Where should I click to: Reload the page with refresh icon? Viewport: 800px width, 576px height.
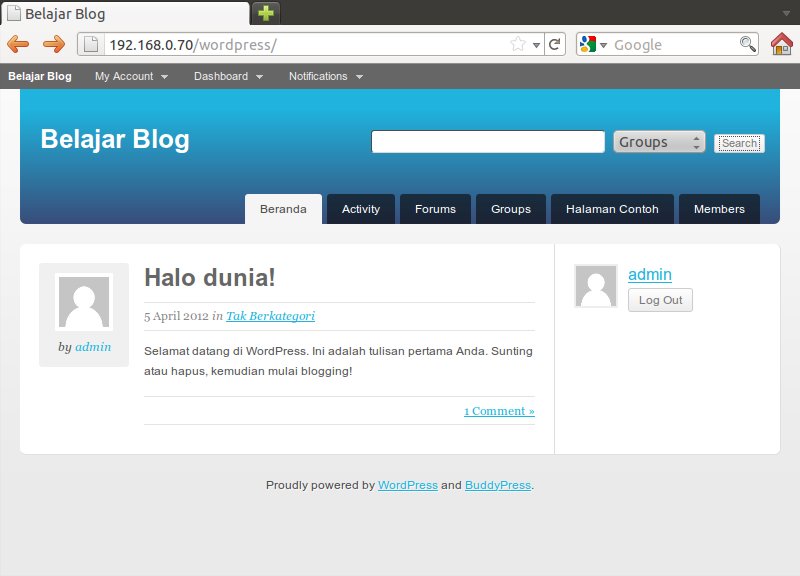point(555,44)
